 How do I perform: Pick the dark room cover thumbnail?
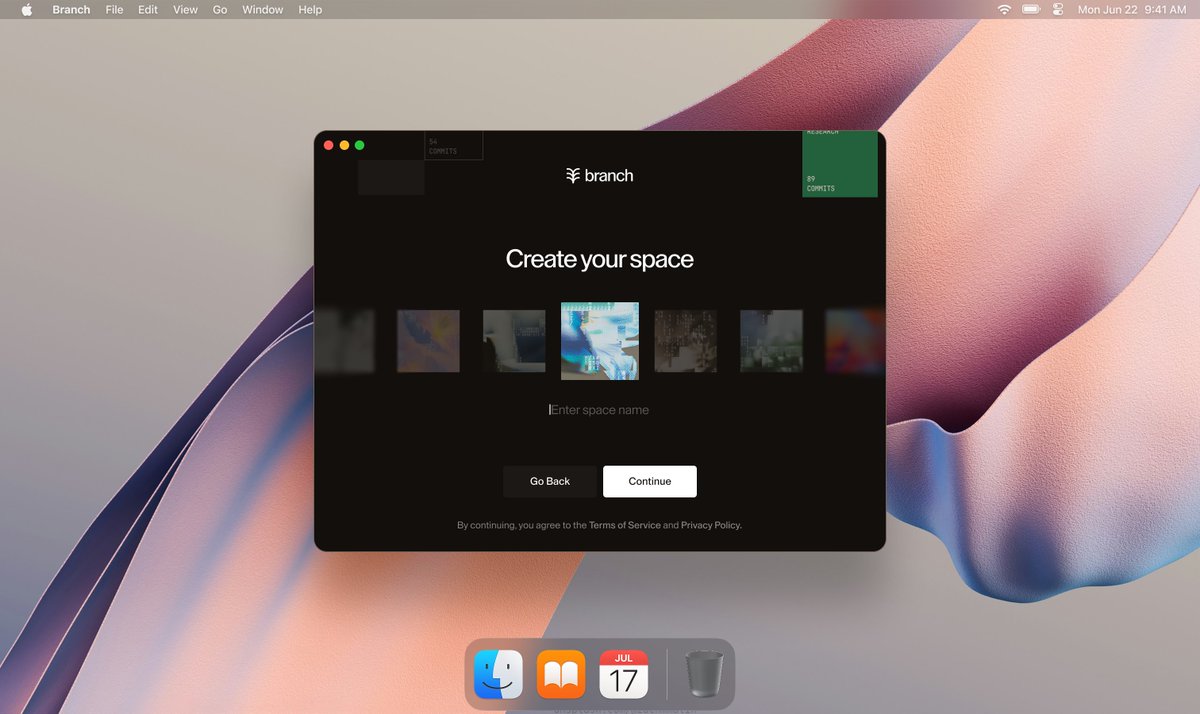(x=514, y=341)
